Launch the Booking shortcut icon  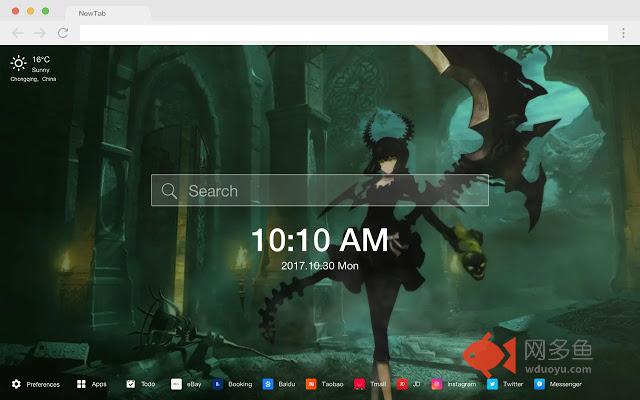click(218, 384)
